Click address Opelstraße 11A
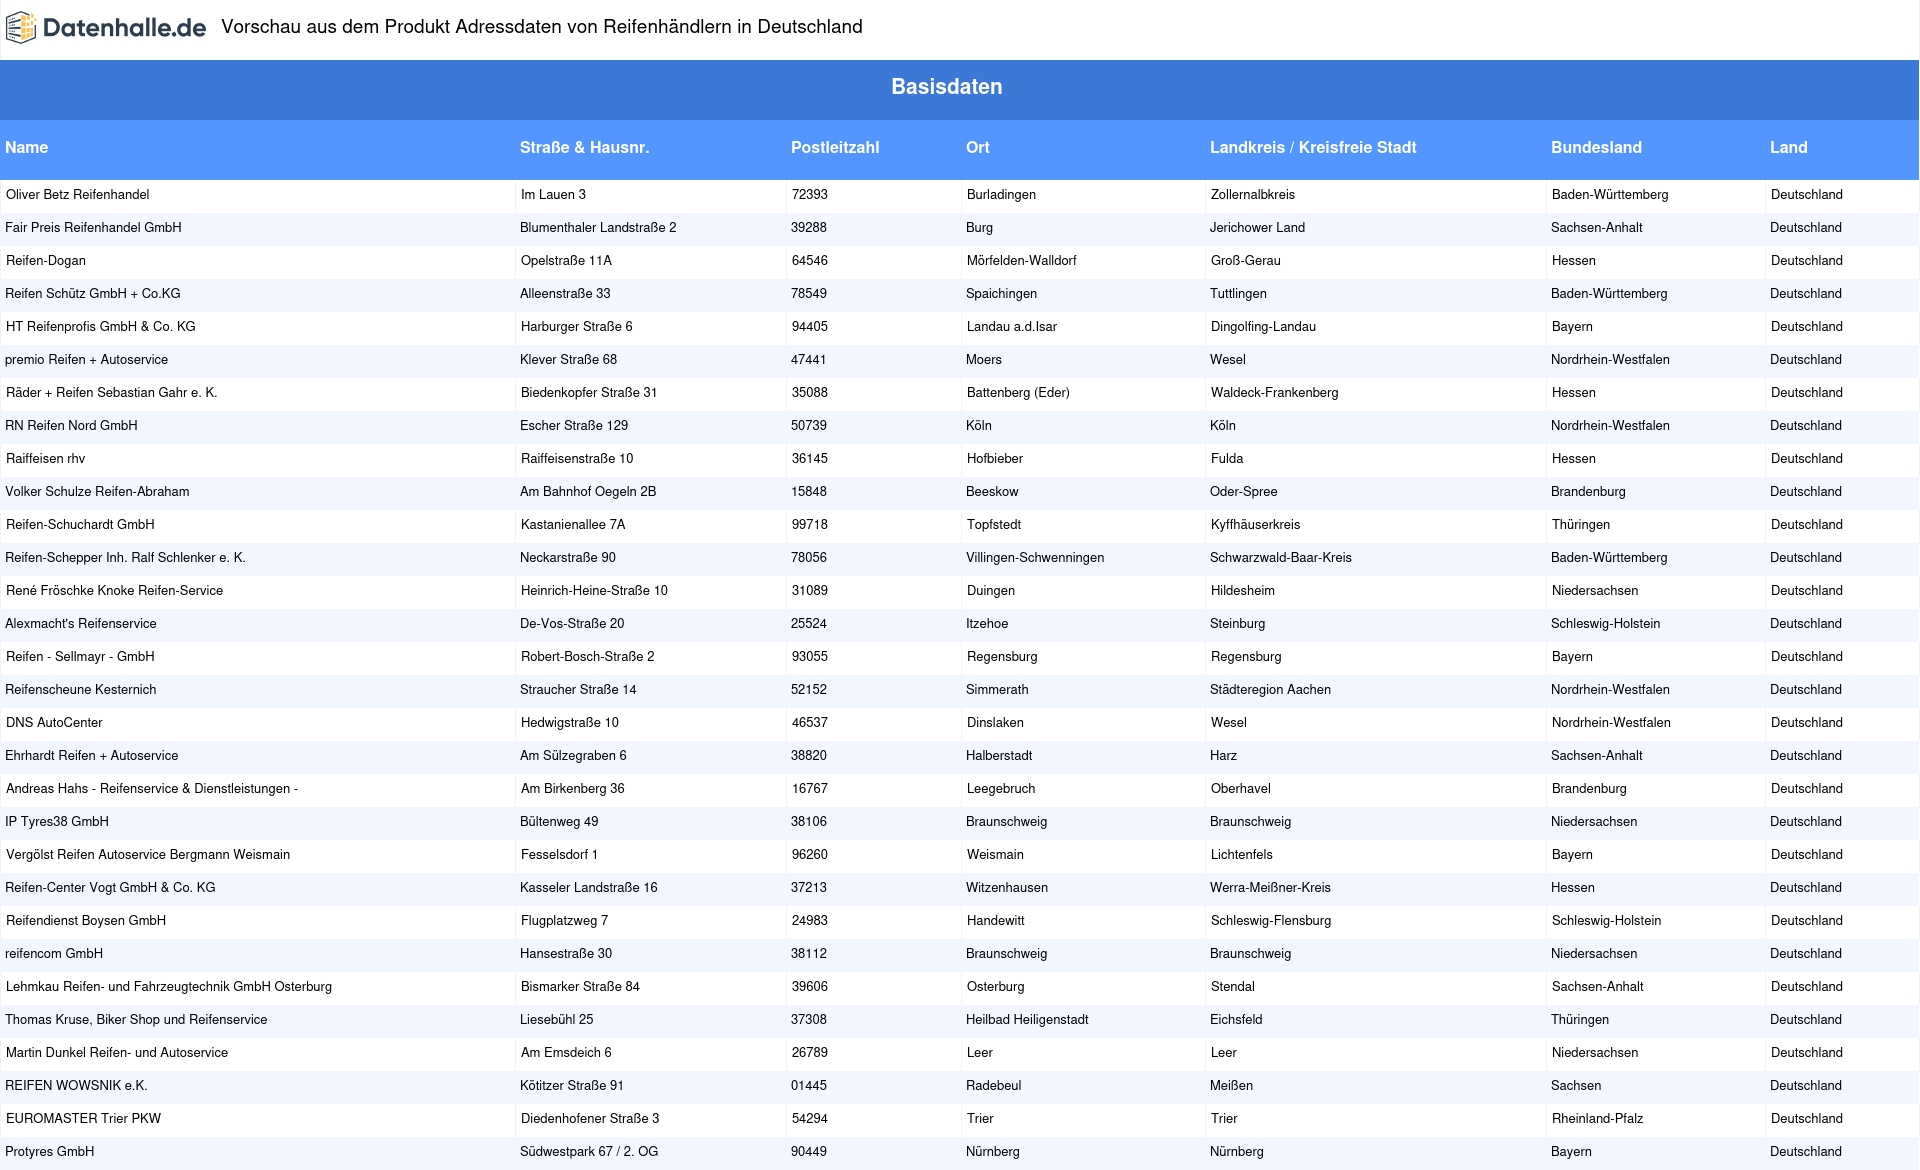The image size is (1920, 1170). pos(566,260)
